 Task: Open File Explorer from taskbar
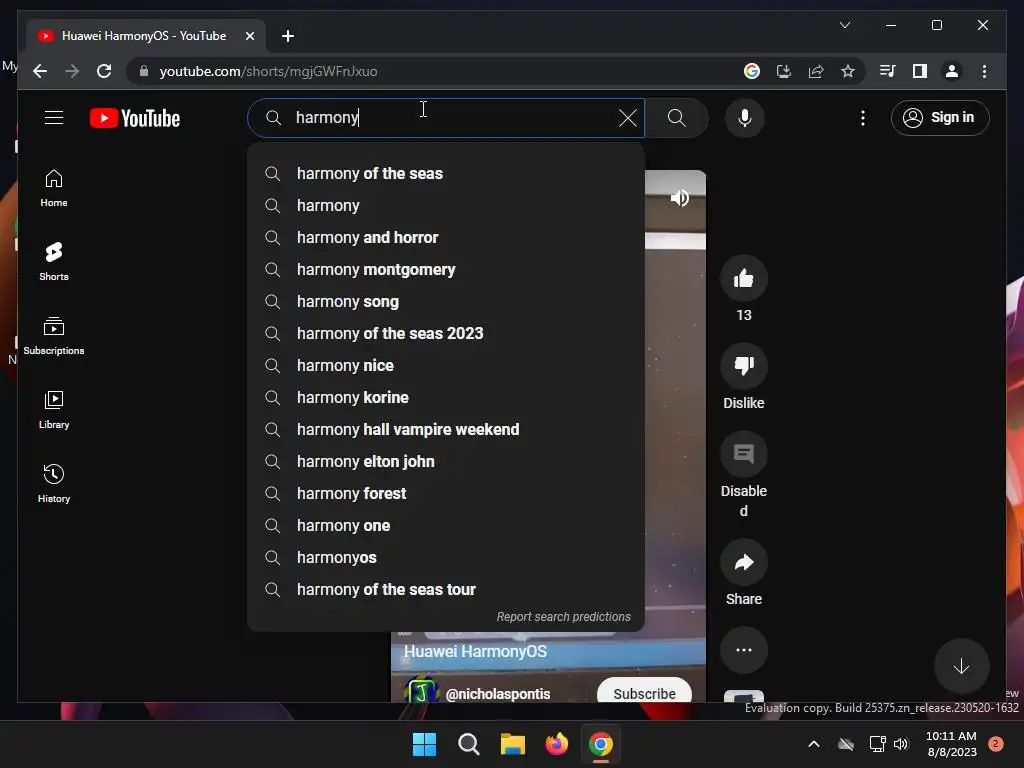[x=513, y=744]
